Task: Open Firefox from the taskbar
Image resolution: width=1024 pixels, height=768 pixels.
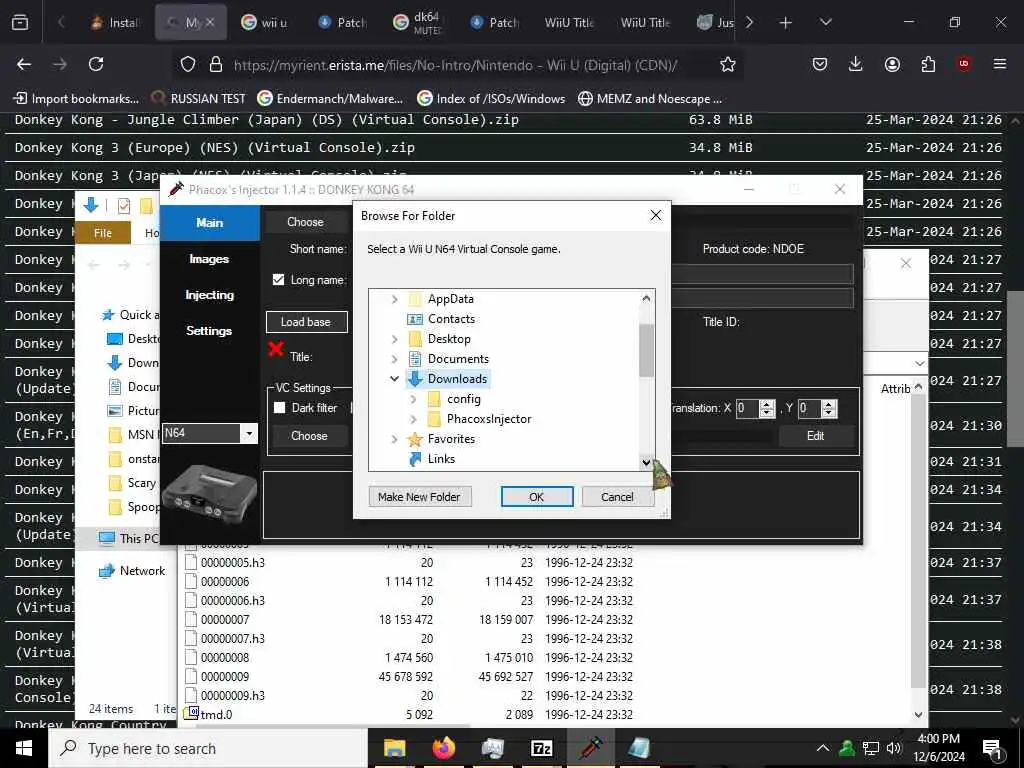Action: (443, 748)
